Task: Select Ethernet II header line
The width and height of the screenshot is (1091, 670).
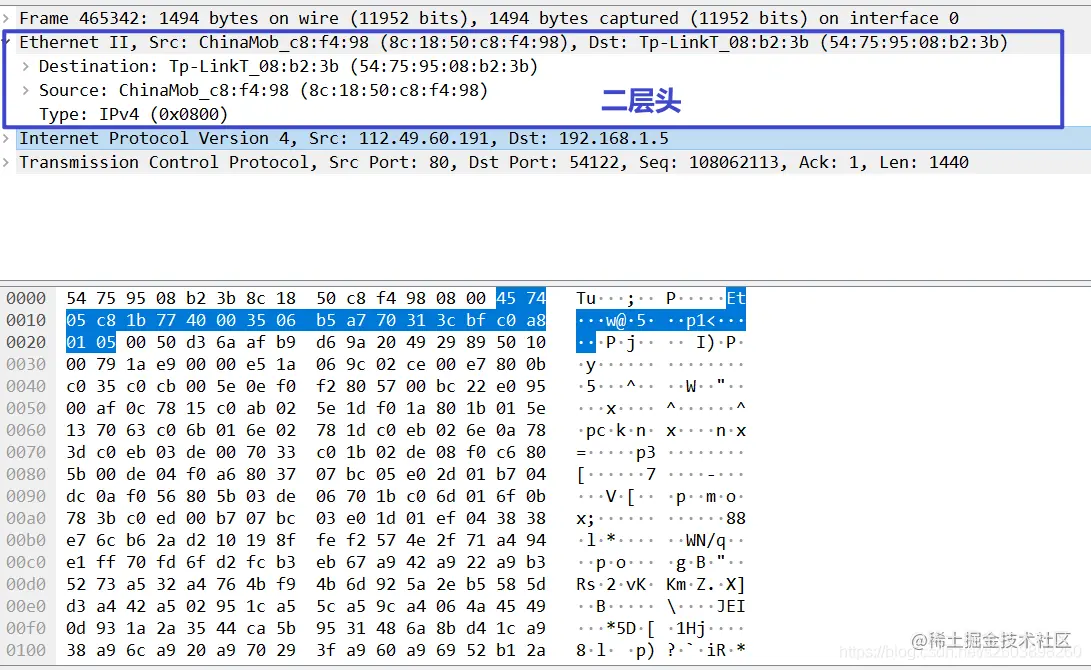Action: coord(513,42)
